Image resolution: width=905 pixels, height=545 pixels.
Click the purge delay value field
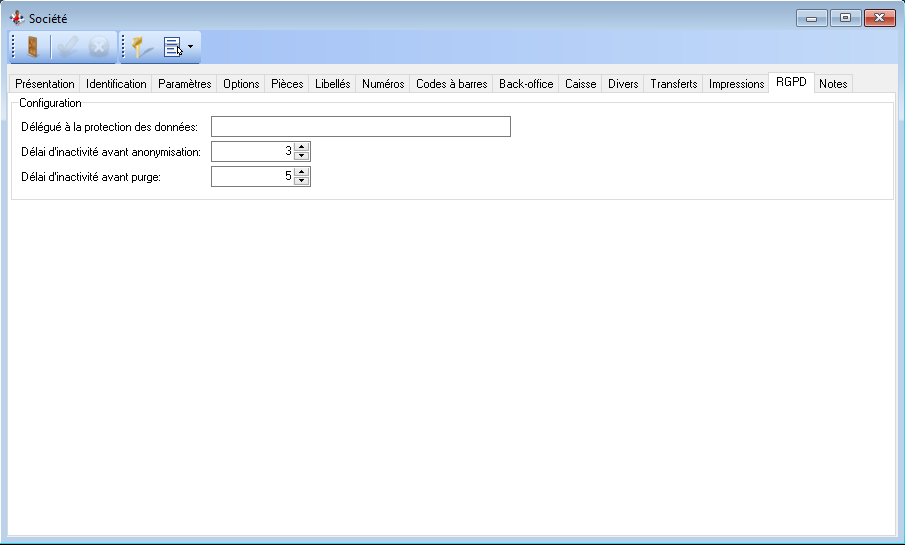coord(252,176)
